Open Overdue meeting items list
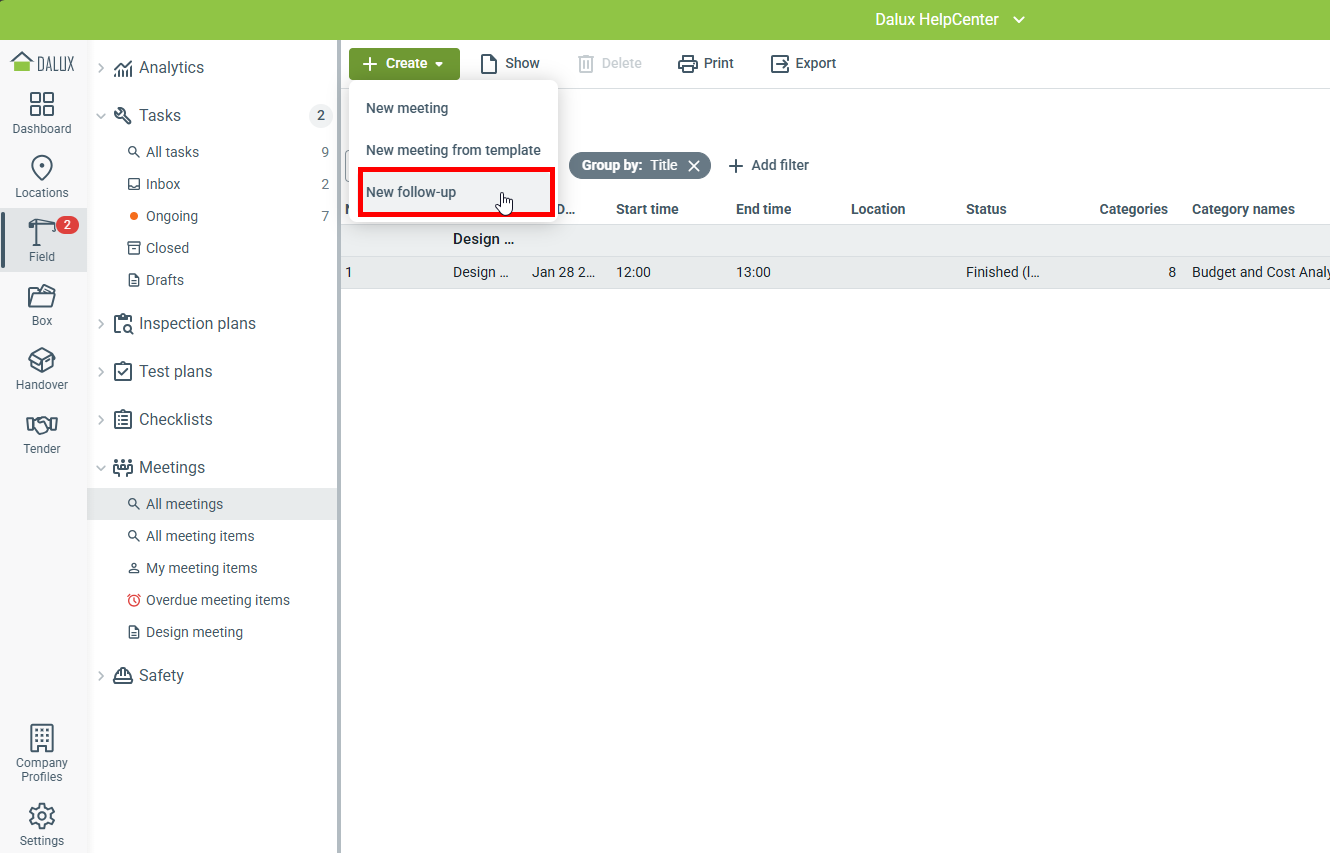 [x=217, y=600]
